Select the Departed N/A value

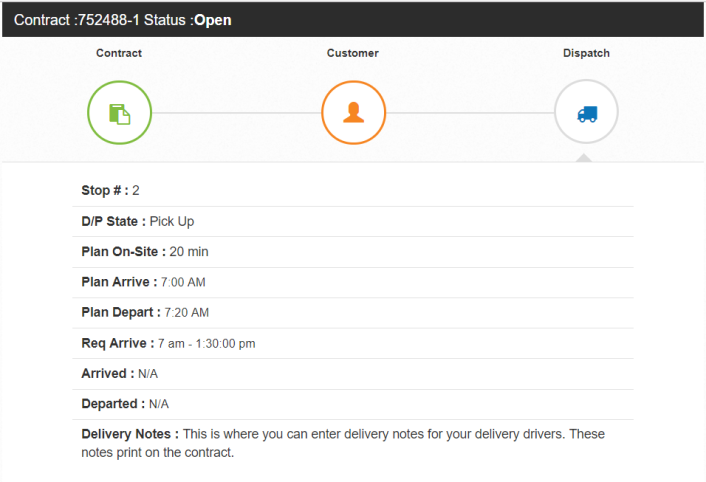(x=158, y=404)
